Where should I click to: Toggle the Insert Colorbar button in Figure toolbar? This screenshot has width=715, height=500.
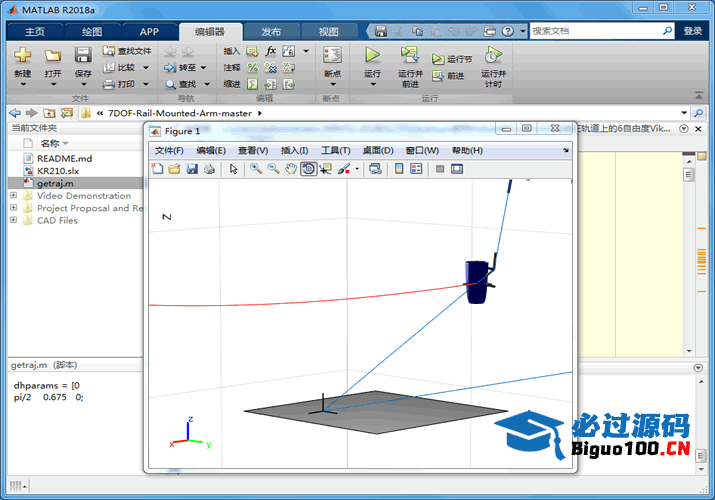coord(399,169)
